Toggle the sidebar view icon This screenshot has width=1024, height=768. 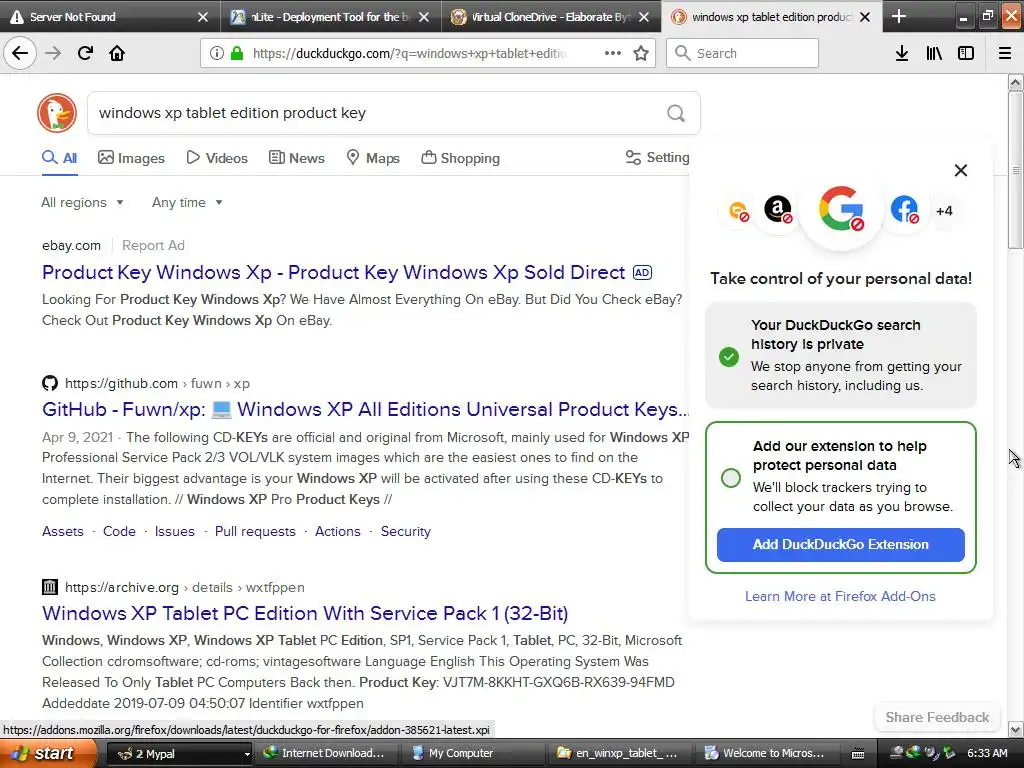pyautogui.click(x=966, y=53)
